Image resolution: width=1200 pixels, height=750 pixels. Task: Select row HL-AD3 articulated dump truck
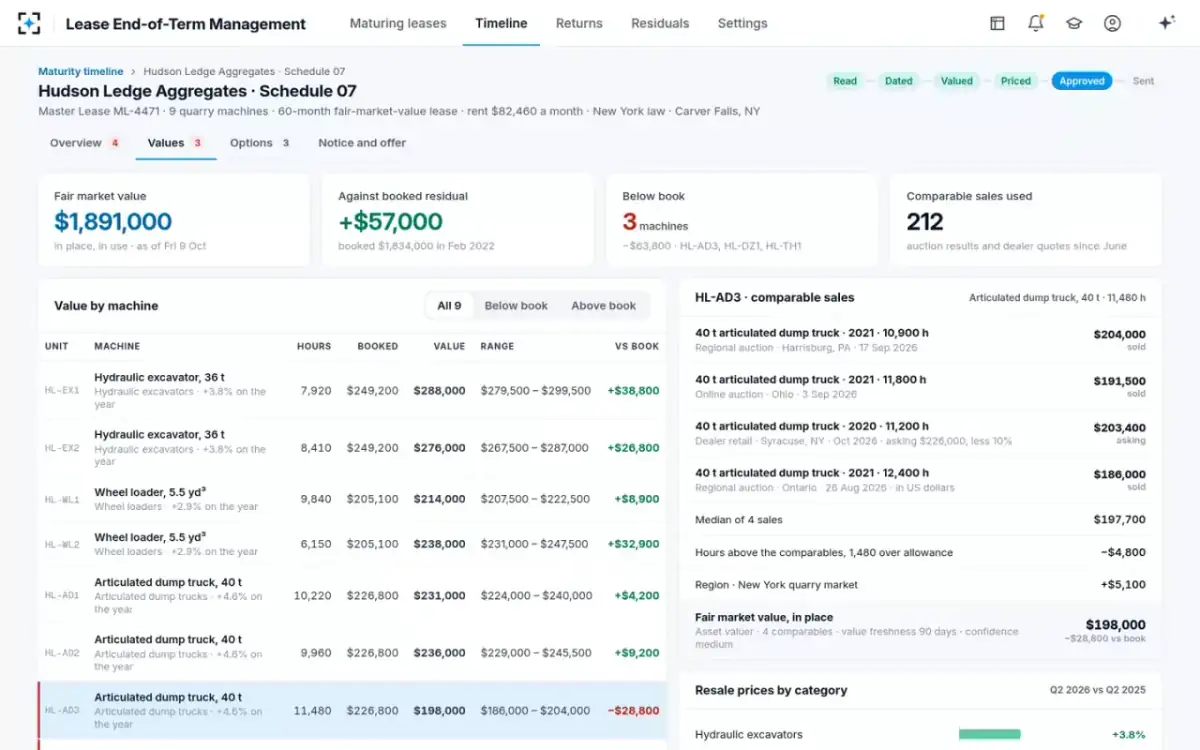tap(352, 711)
